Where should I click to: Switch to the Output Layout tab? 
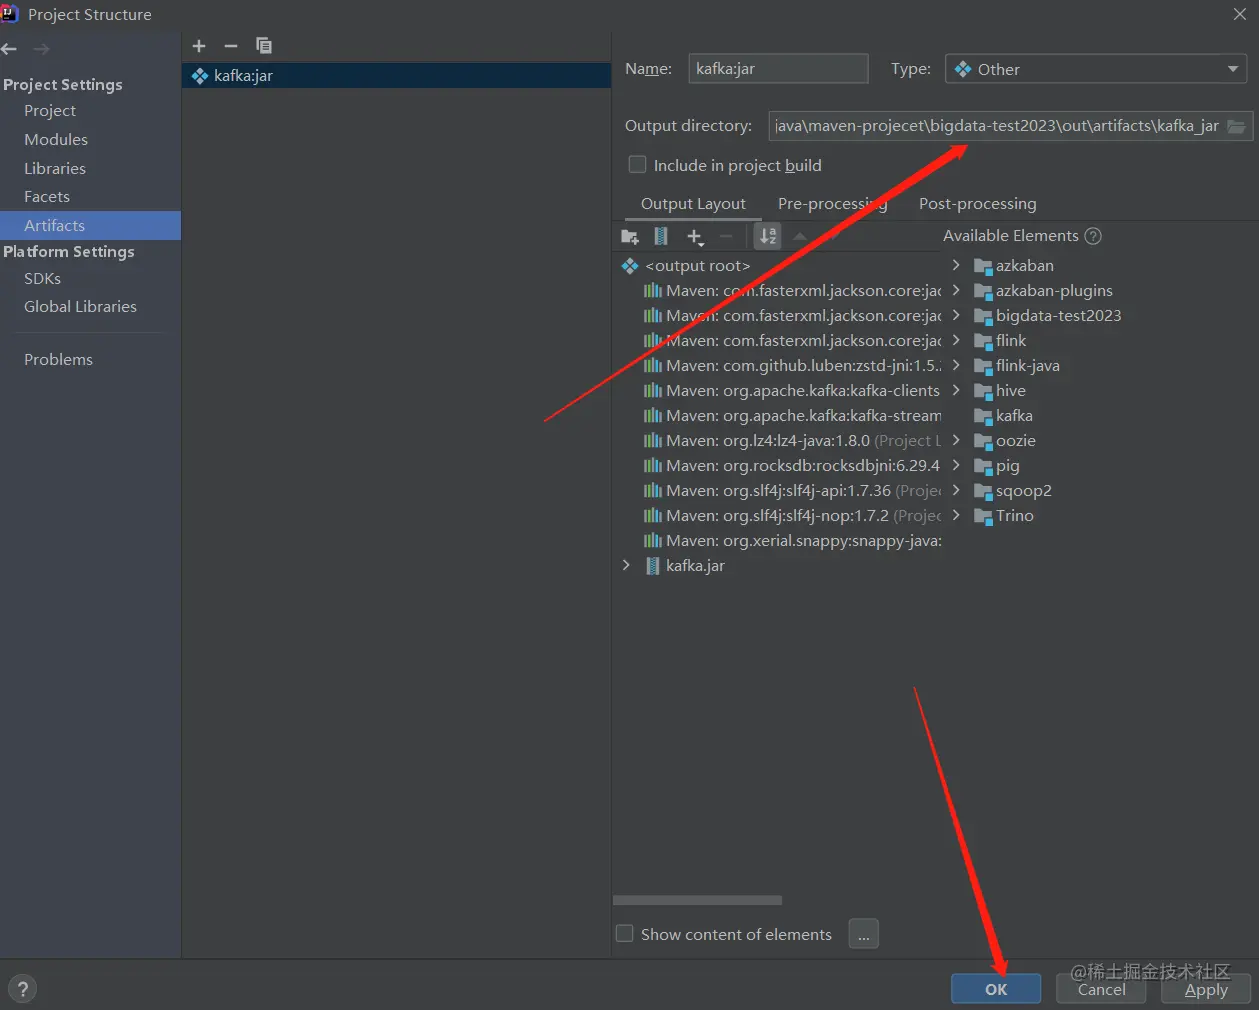coord(693,204)
